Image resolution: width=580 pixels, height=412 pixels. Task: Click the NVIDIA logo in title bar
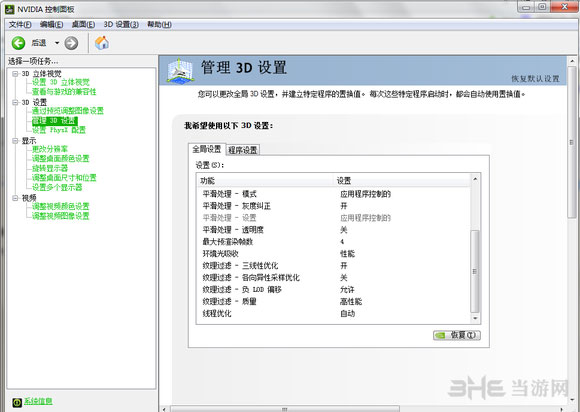(x=9, y=9)
